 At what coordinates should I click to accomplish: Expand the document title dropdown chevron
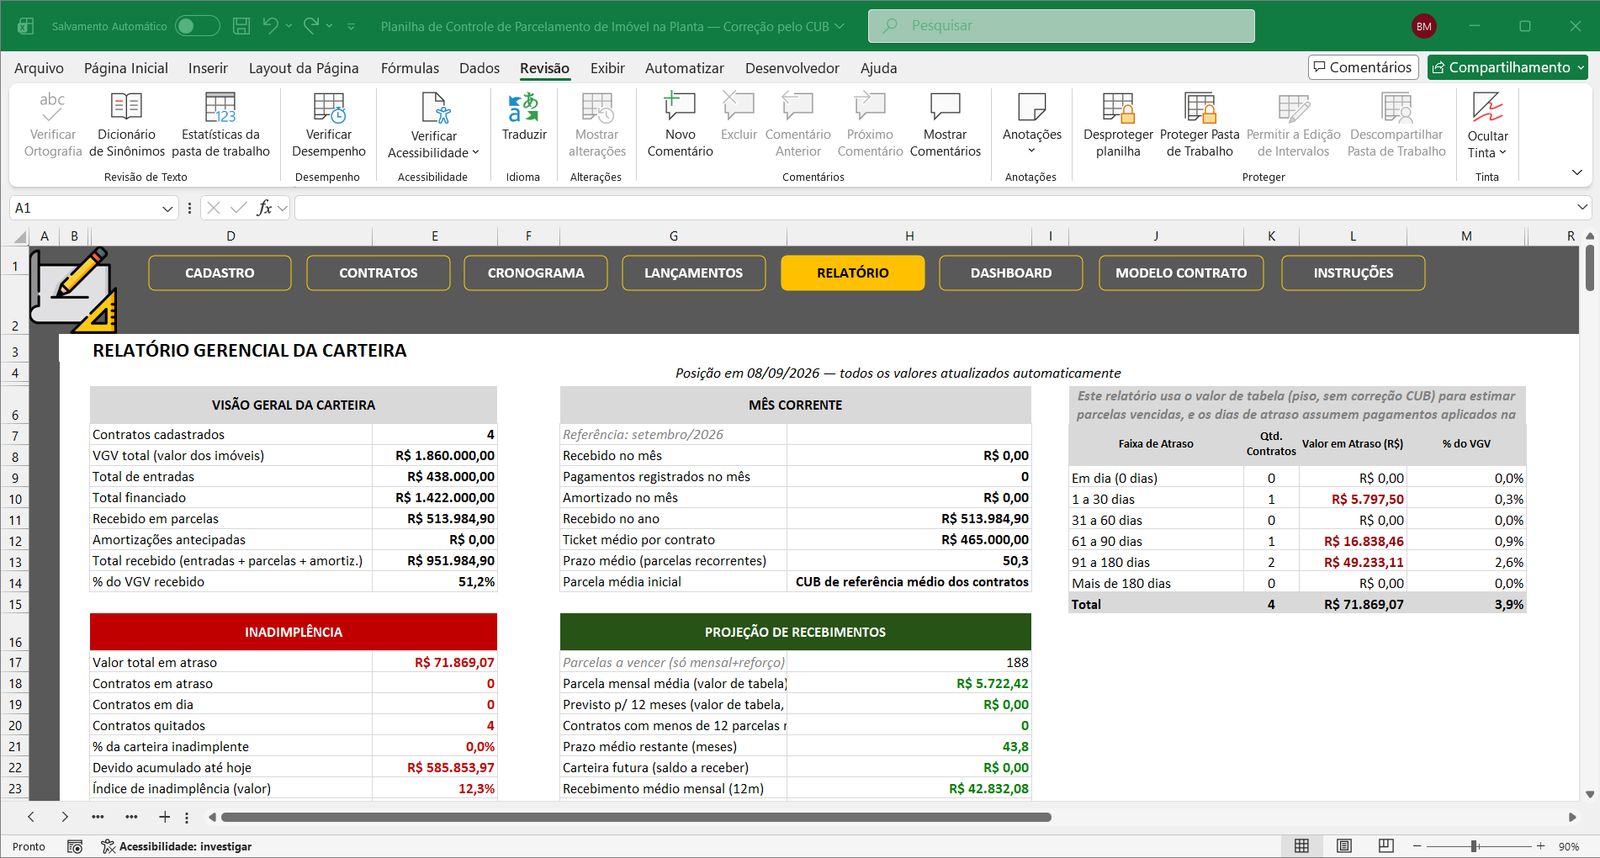pos(839,26)
